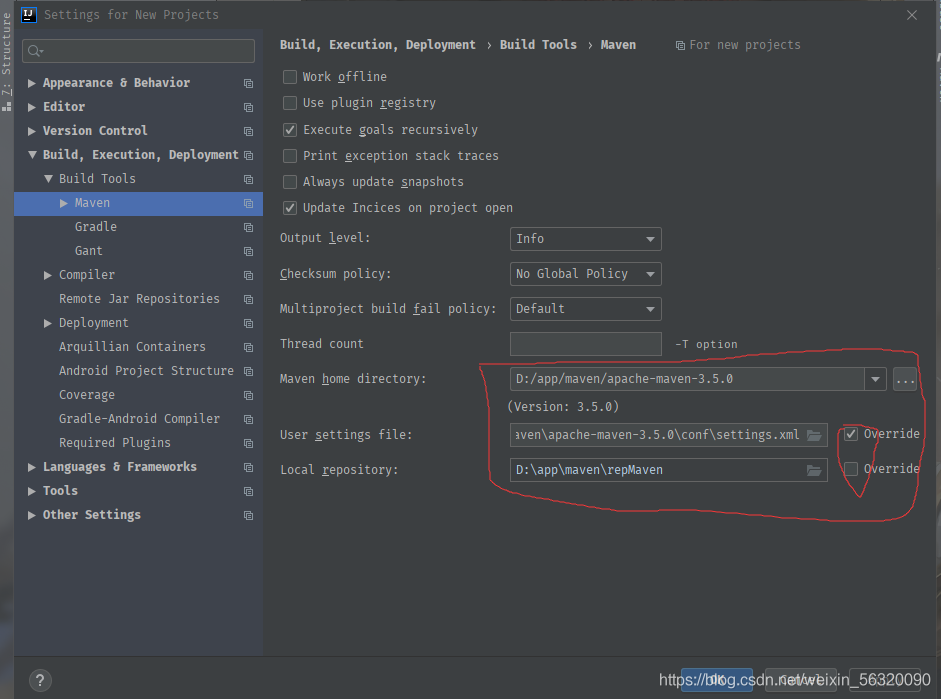Click project-level icon beside Gradle item
Screen dimensions: 941x699
coord(248,228)
